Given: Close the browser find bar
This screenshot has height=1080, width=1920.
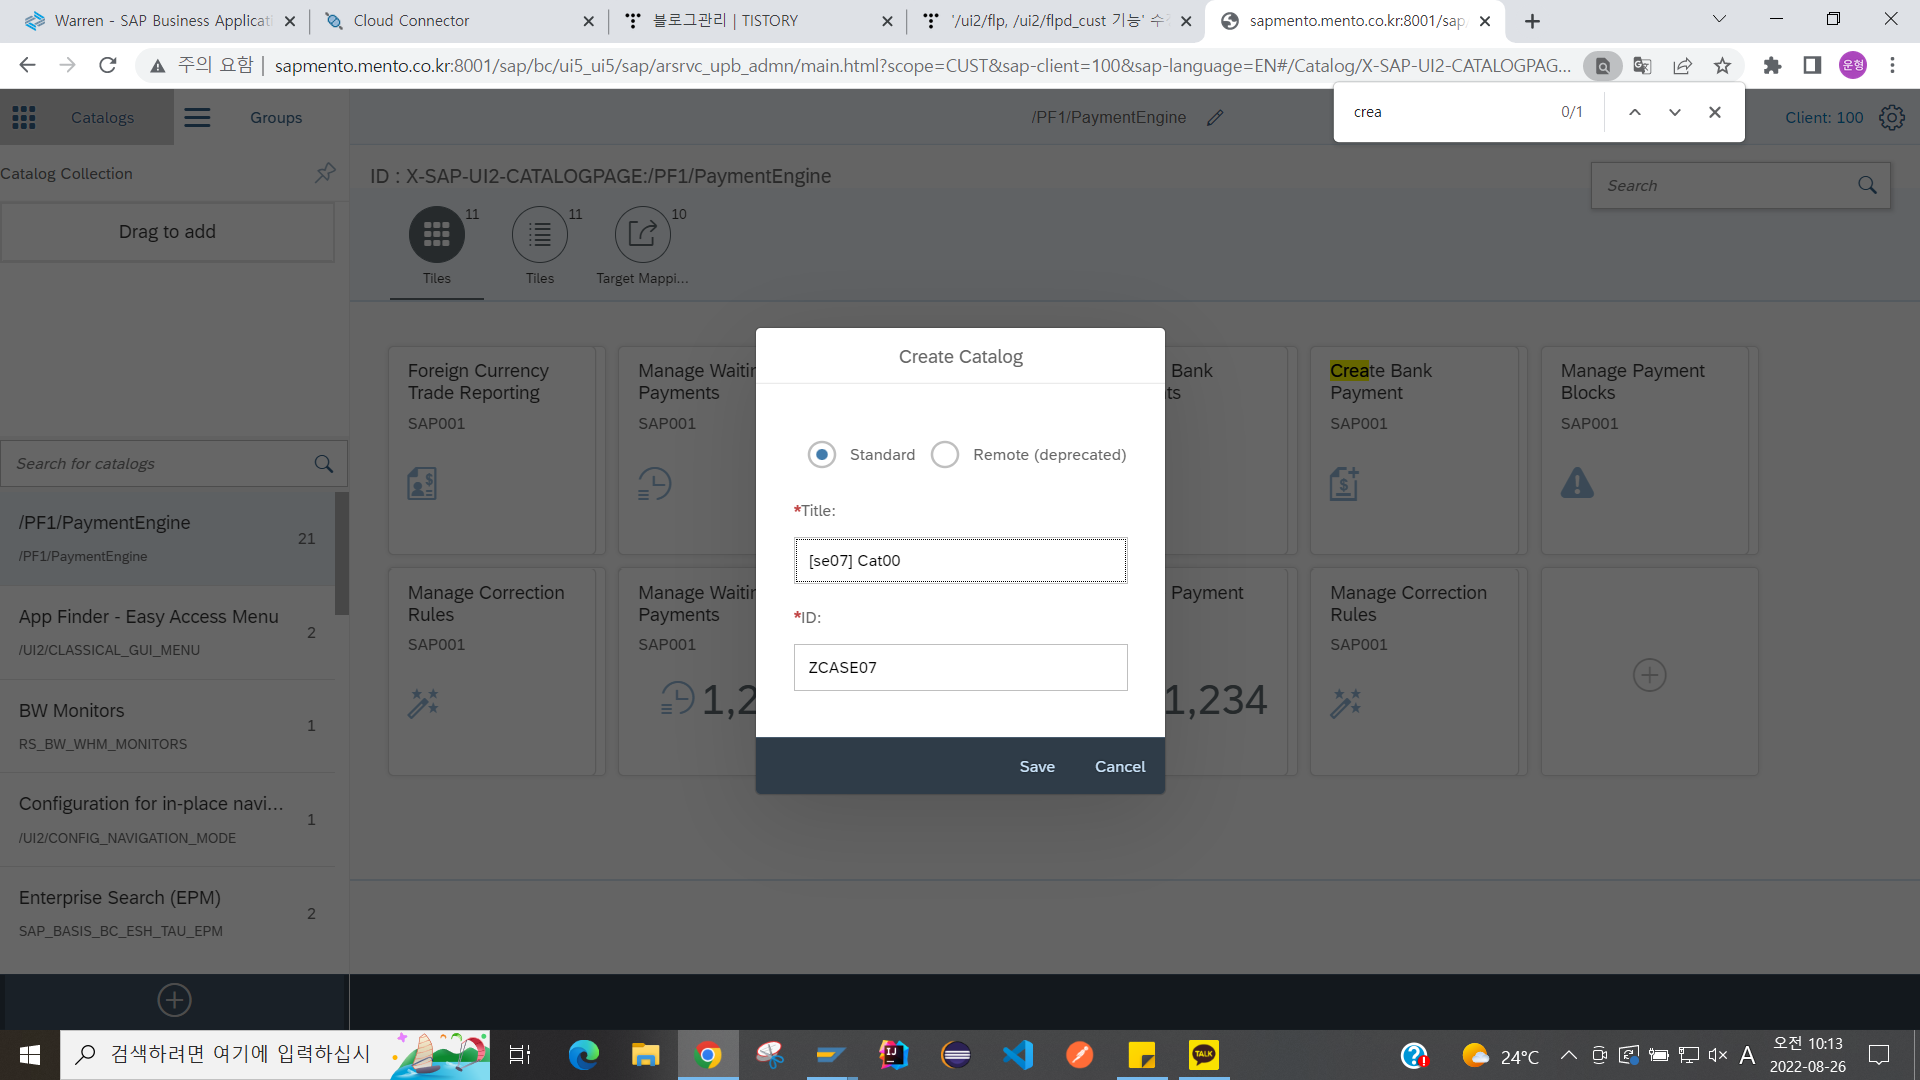Looking at the screenshot, I should click(1714, 112).
